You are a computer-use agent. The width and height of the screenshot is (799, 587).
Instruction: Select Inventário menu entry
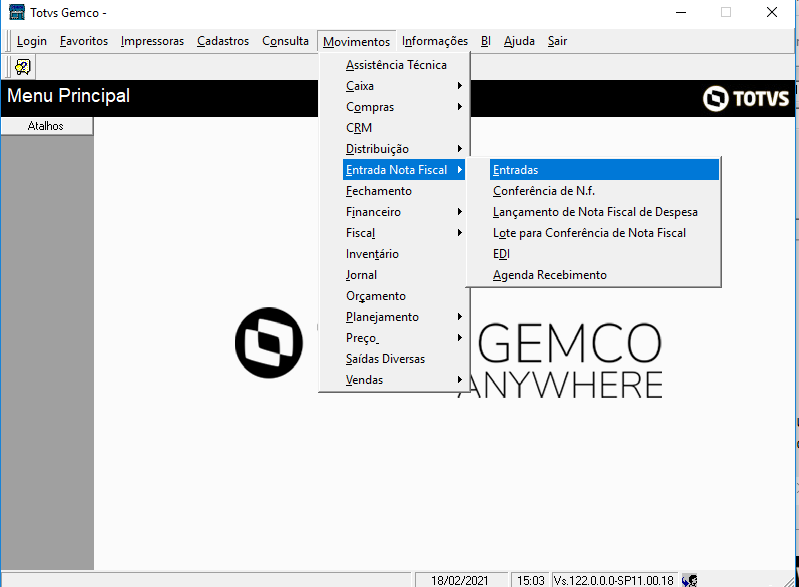404,254
